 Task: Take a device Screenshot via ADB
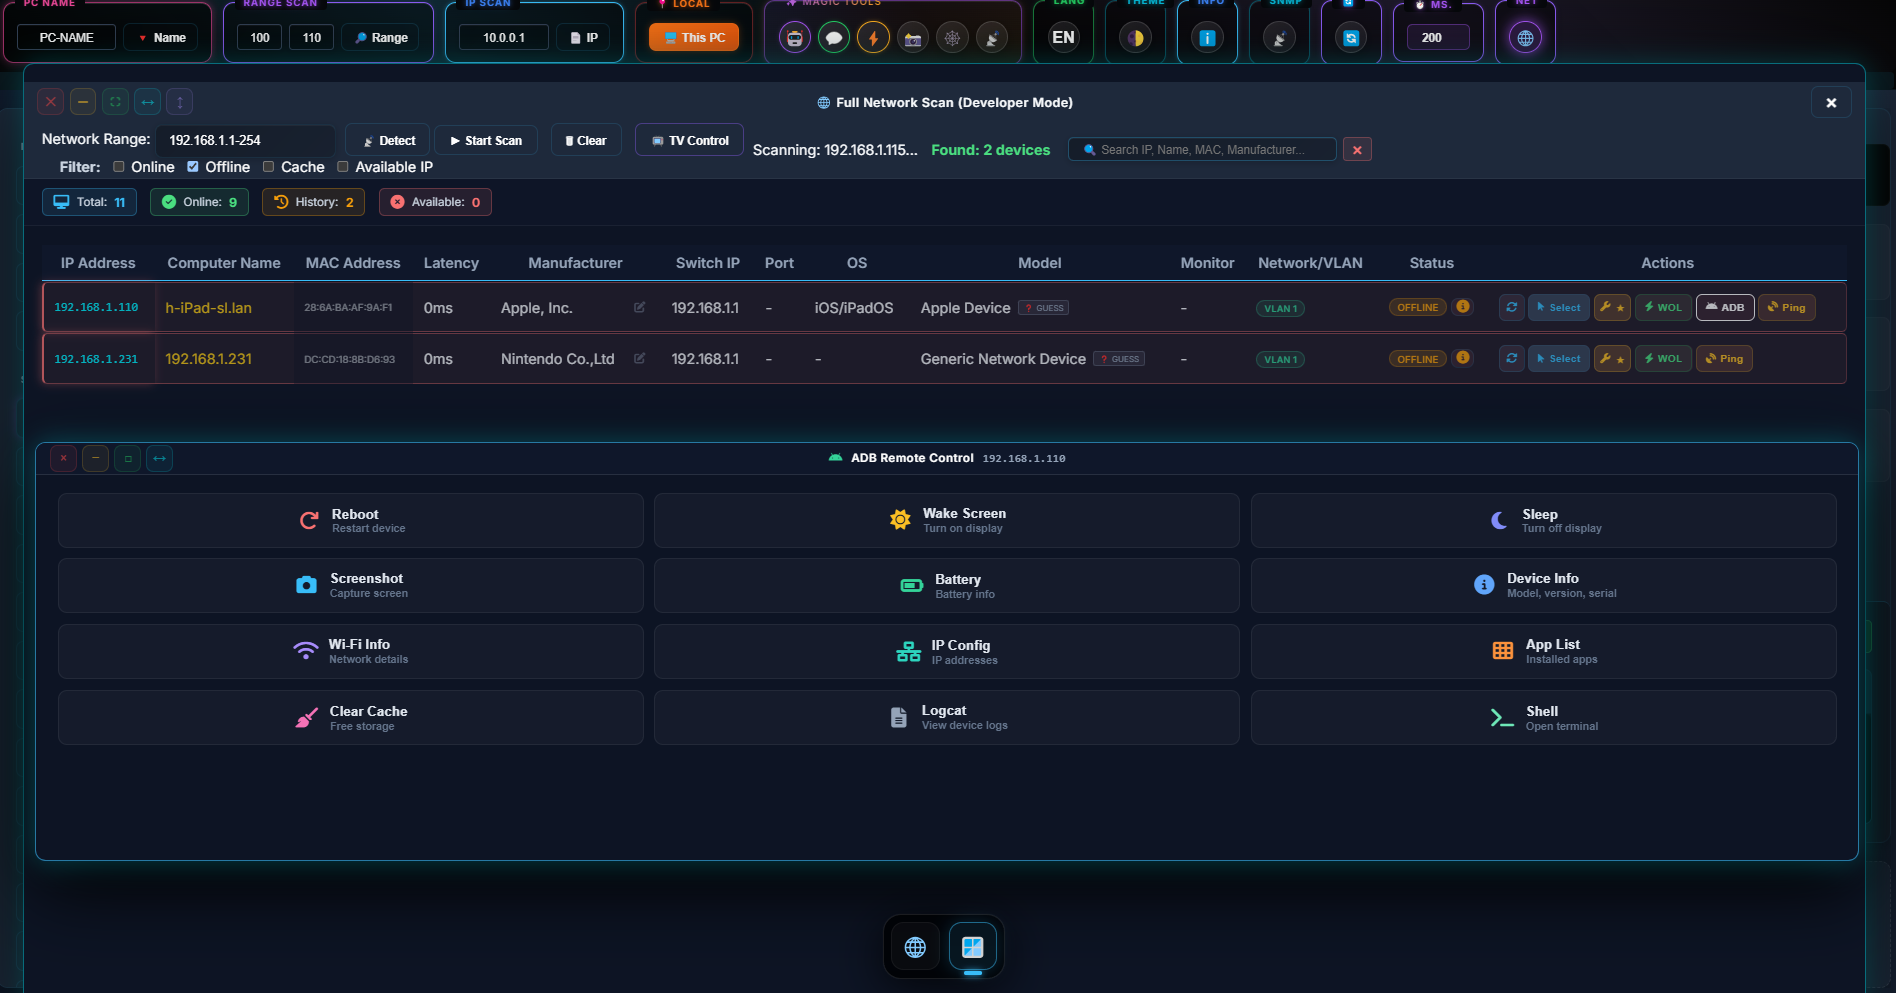[x=351, y=585]
